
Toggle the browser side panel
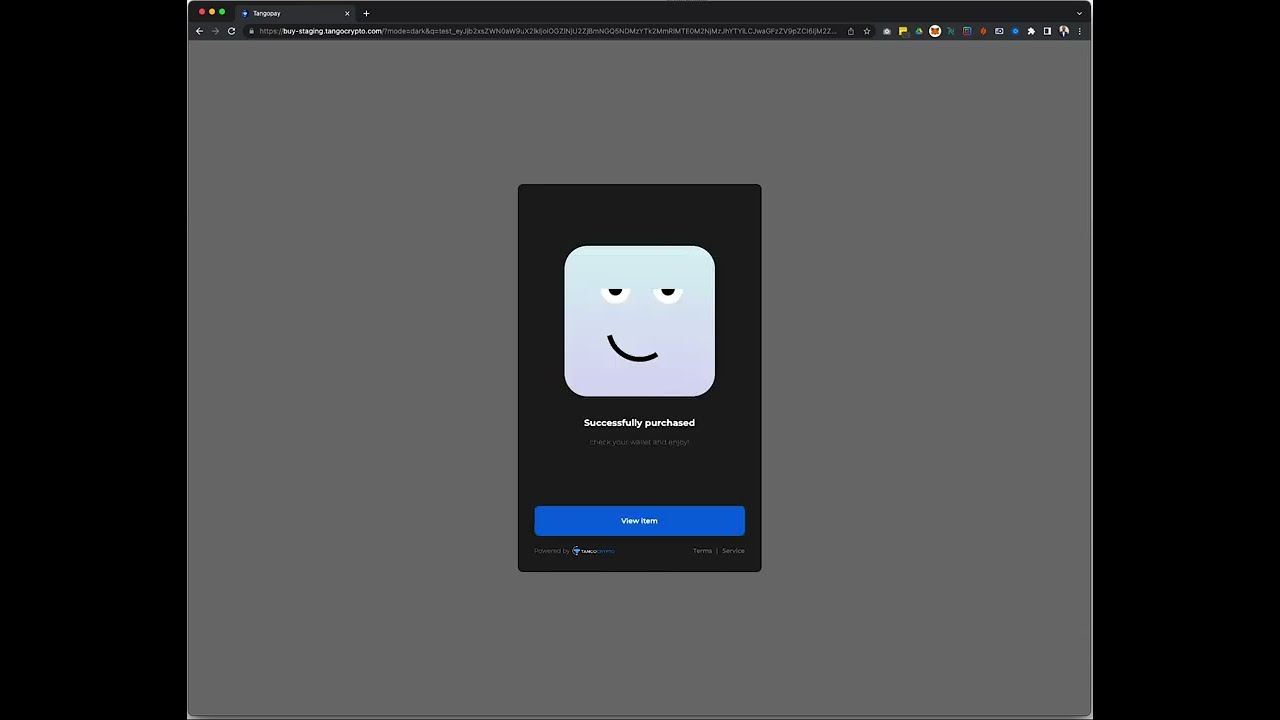[1047, 31]
